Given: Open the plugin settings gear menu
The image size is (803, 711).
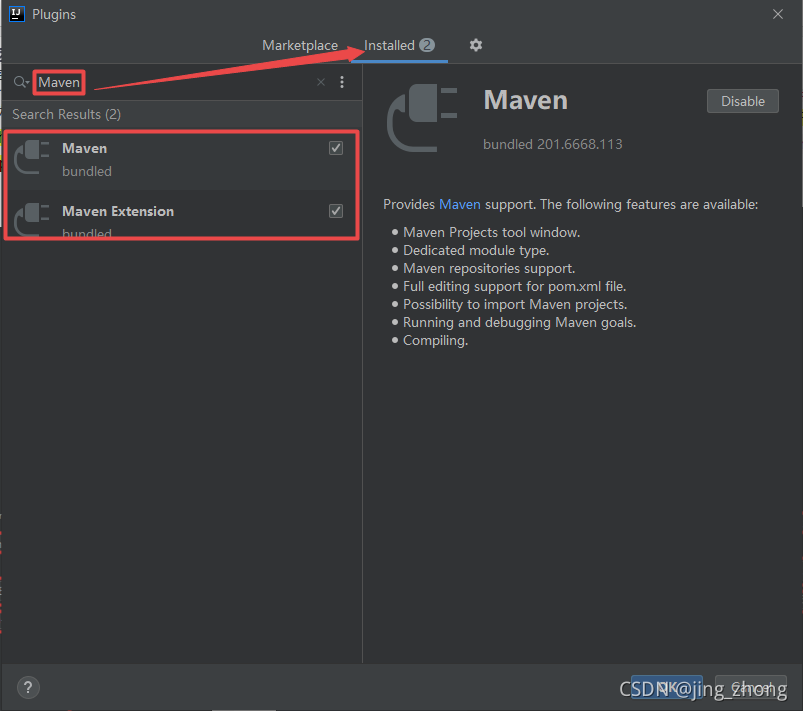Looking at the screenshot, I should click(476, 45).
